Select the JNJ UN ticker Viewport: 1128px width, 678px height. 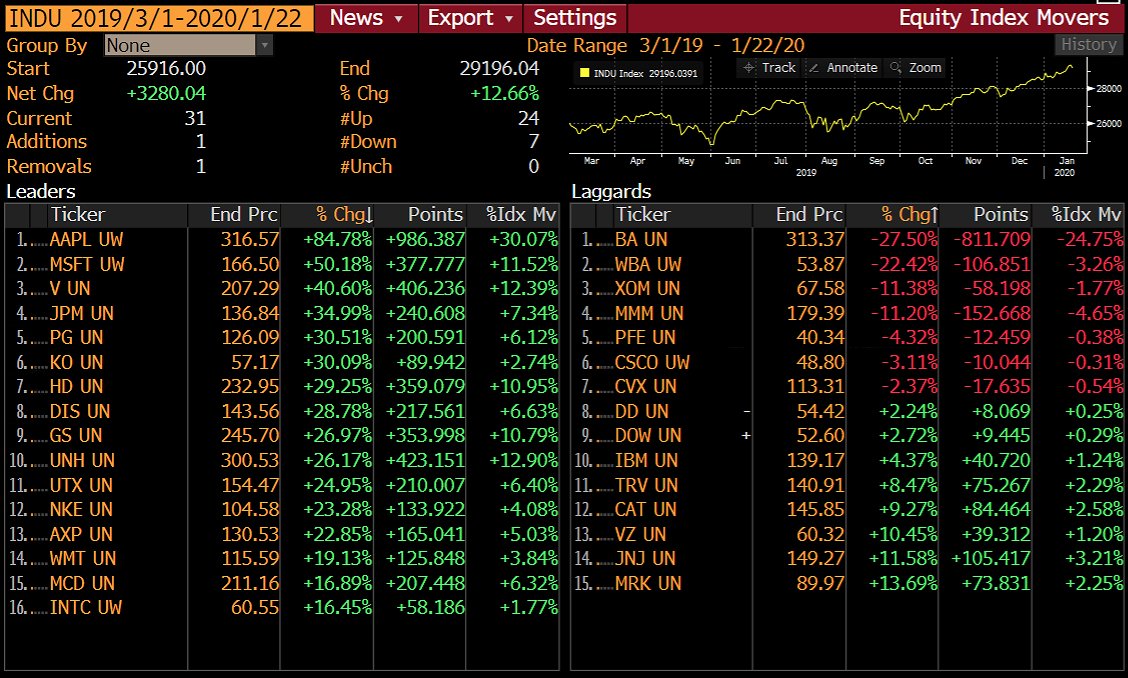(x=645, y=559)
